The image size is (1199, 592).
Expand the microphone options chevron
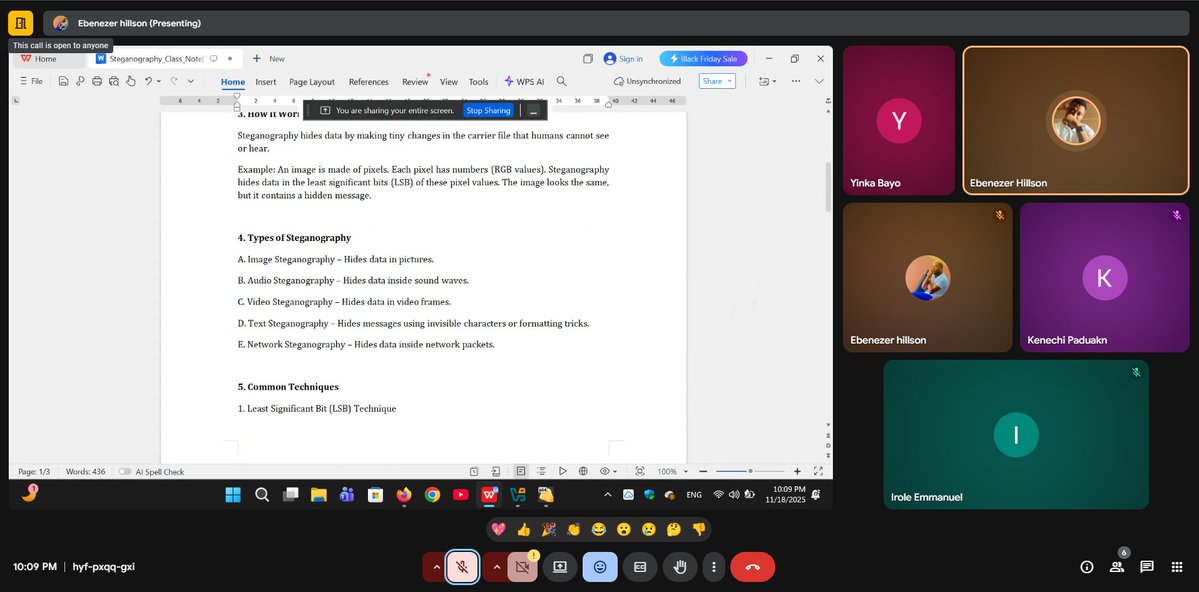pos(435,567)
